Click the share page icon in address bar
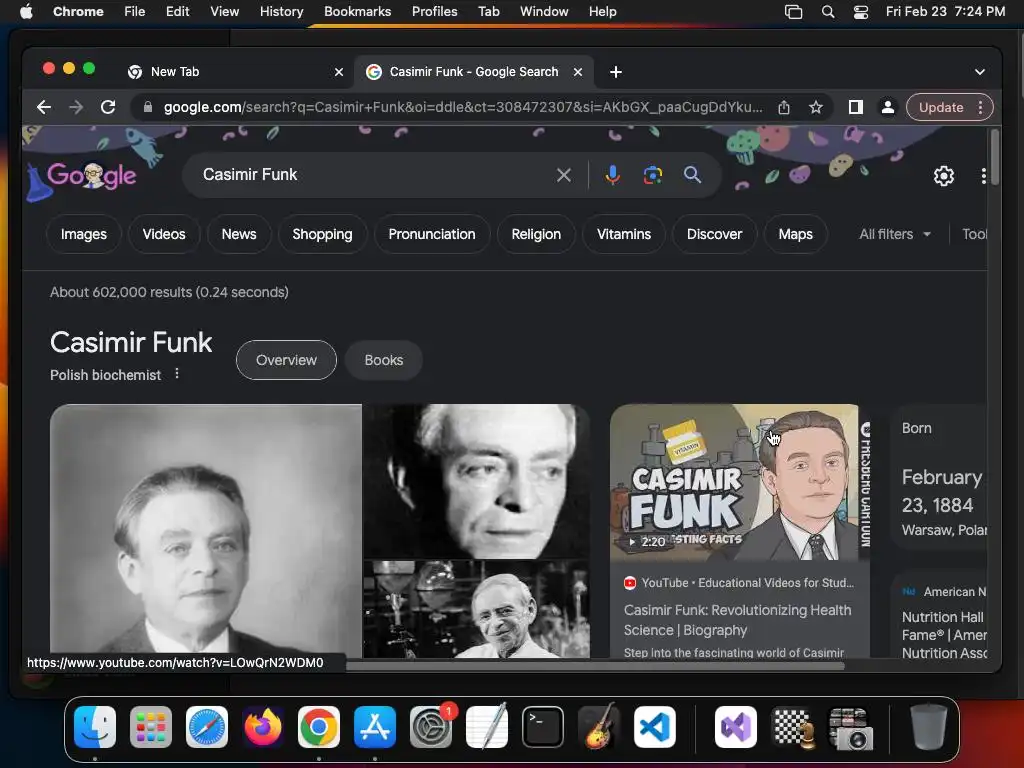The height and width of the screenshot is (768, 1024). [x=784, y=107]
